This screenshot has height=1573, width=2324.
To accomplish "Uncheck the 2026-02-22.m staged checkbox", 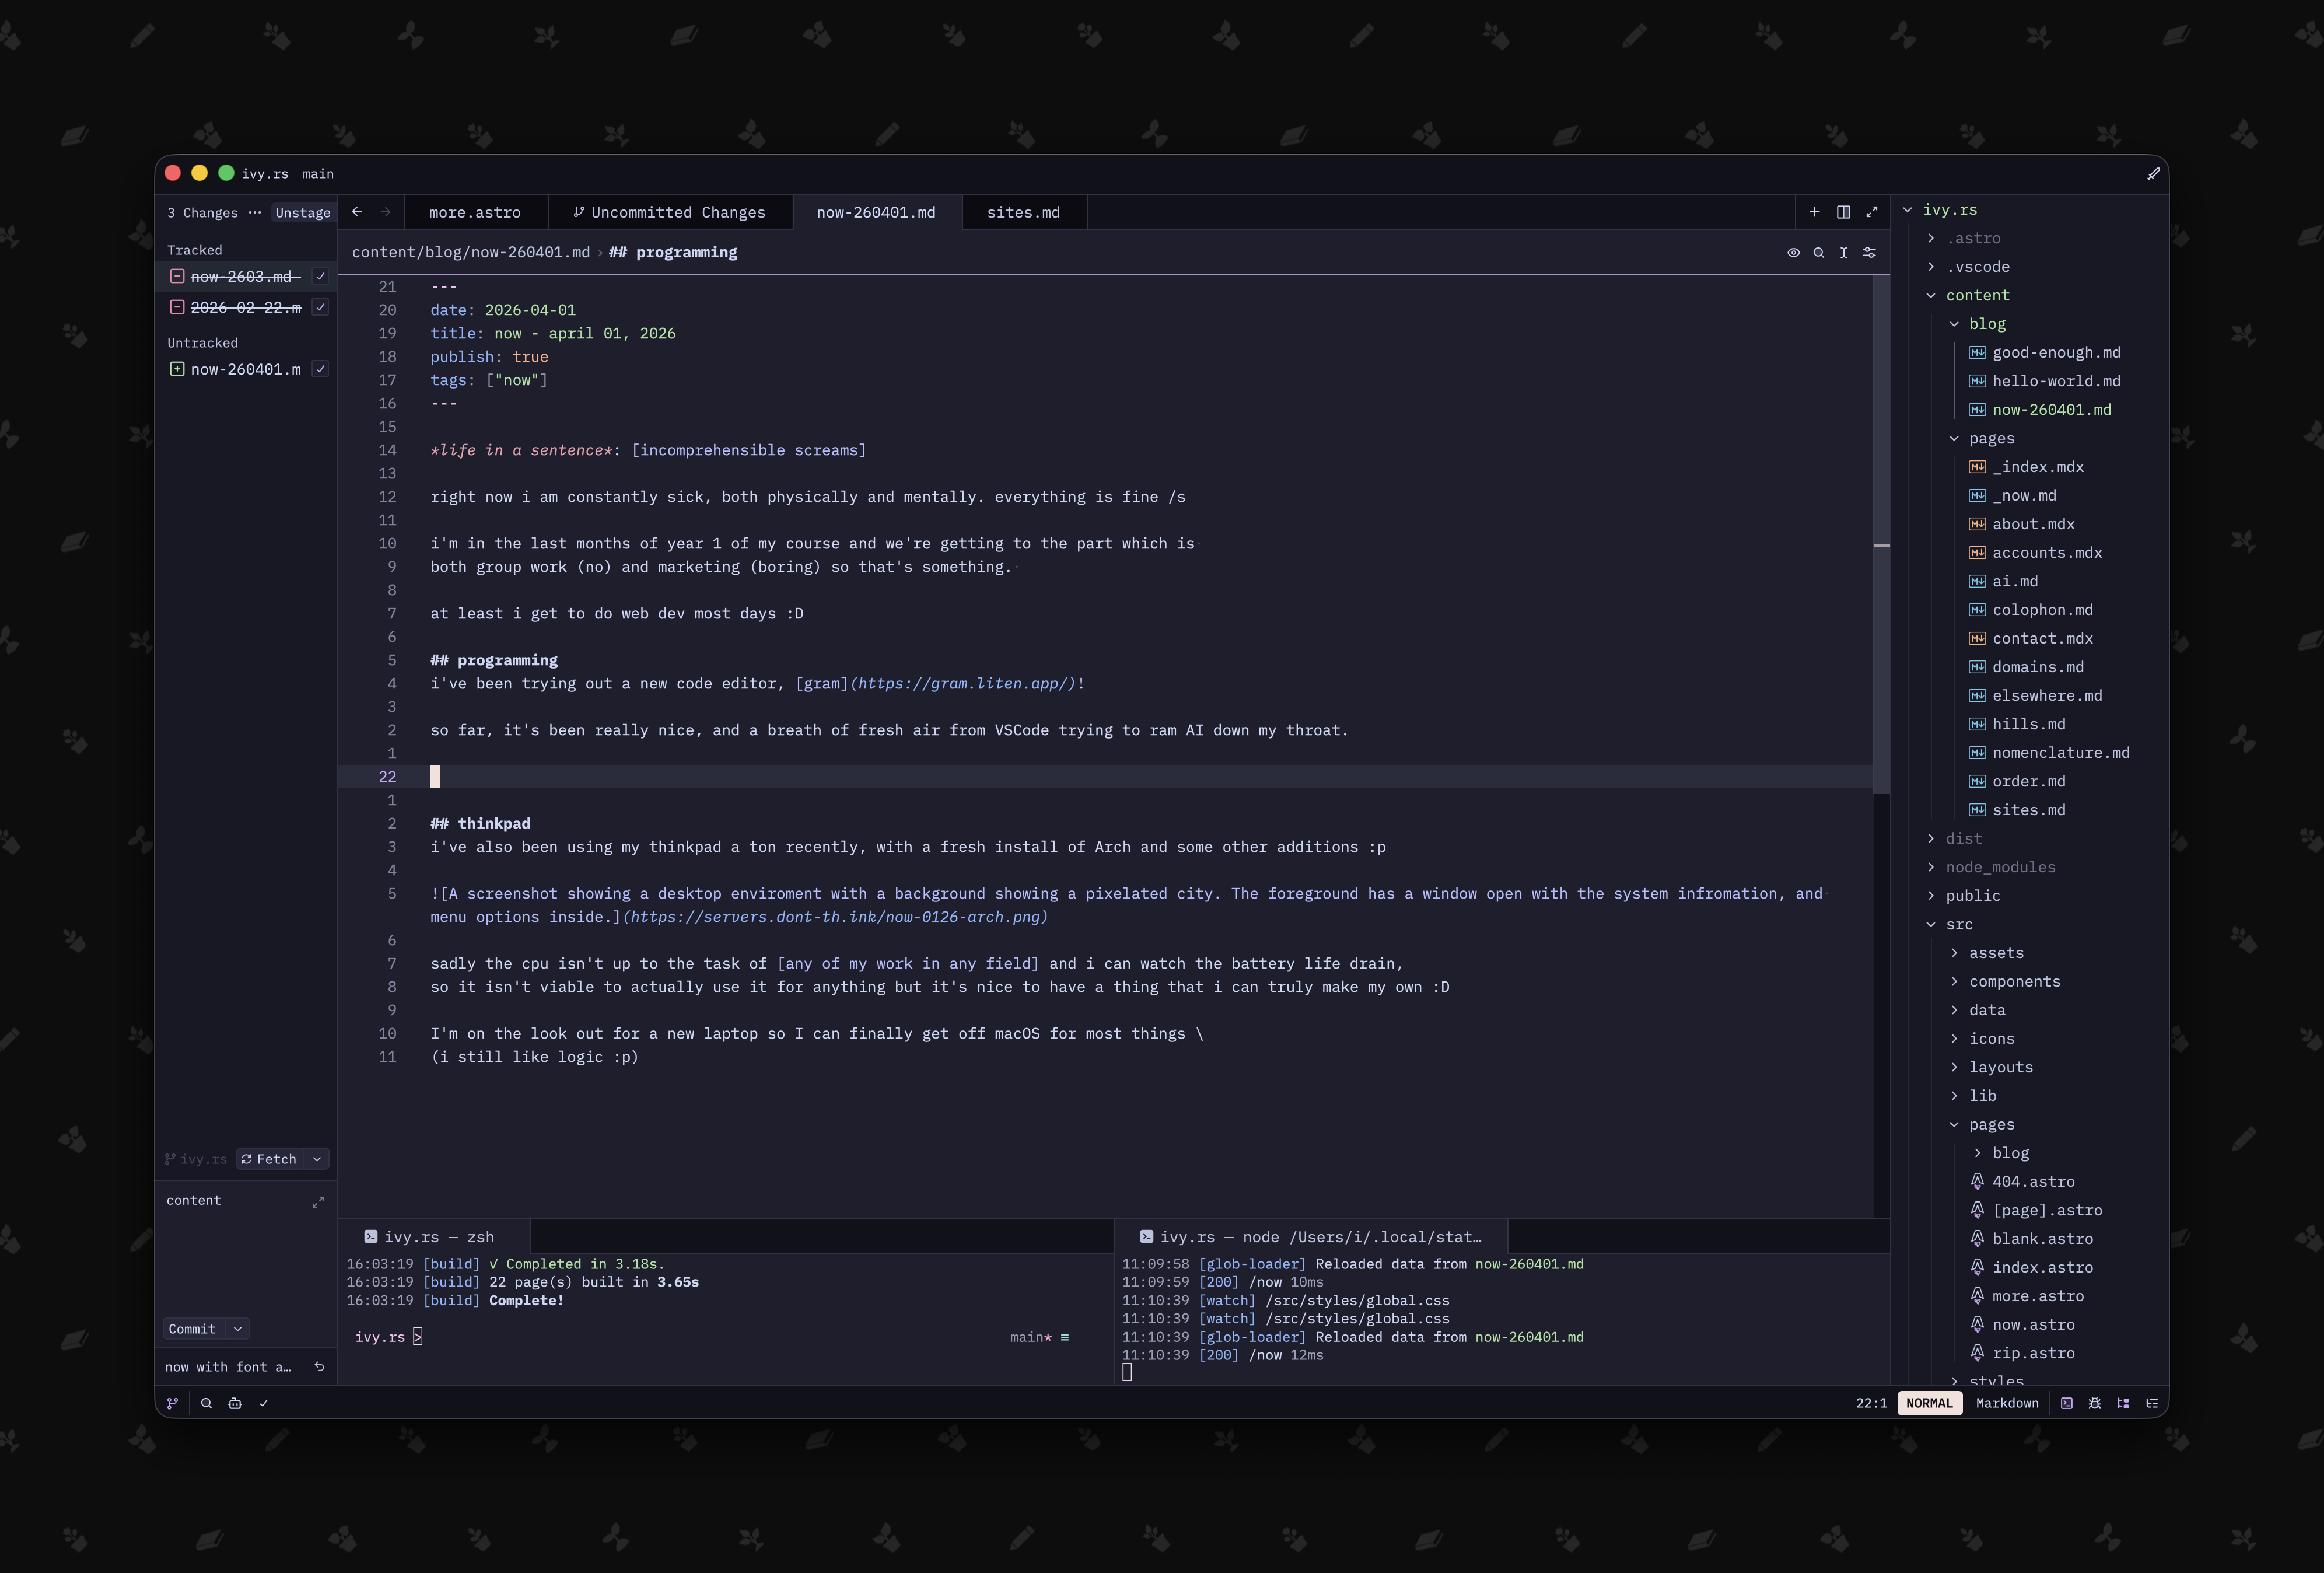I will (x=320, y=308).
